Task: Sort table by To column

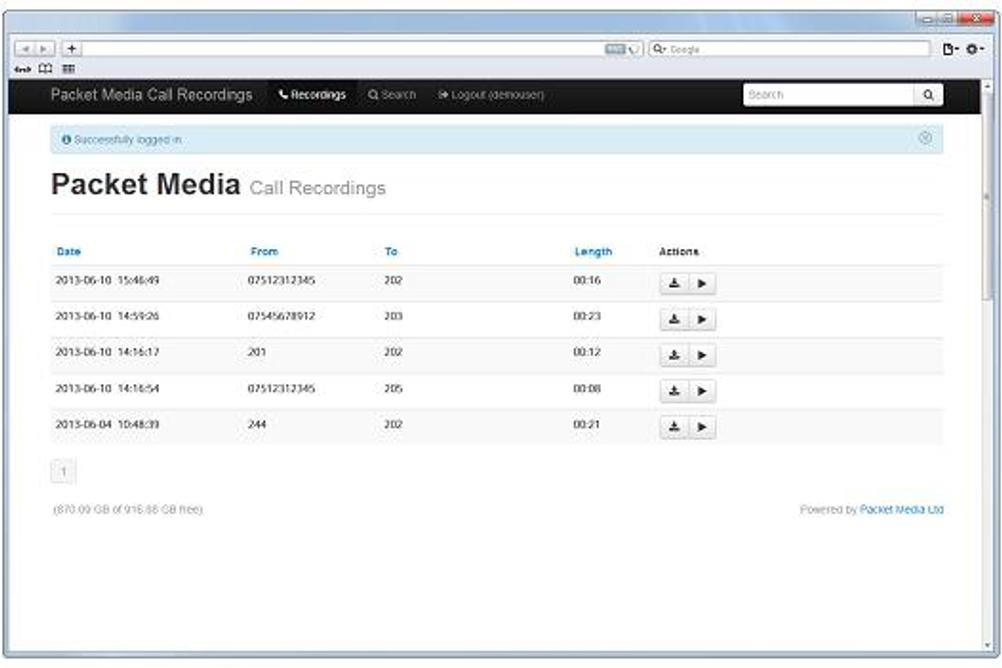Action: pyautogui.click(x=391, y=251)
